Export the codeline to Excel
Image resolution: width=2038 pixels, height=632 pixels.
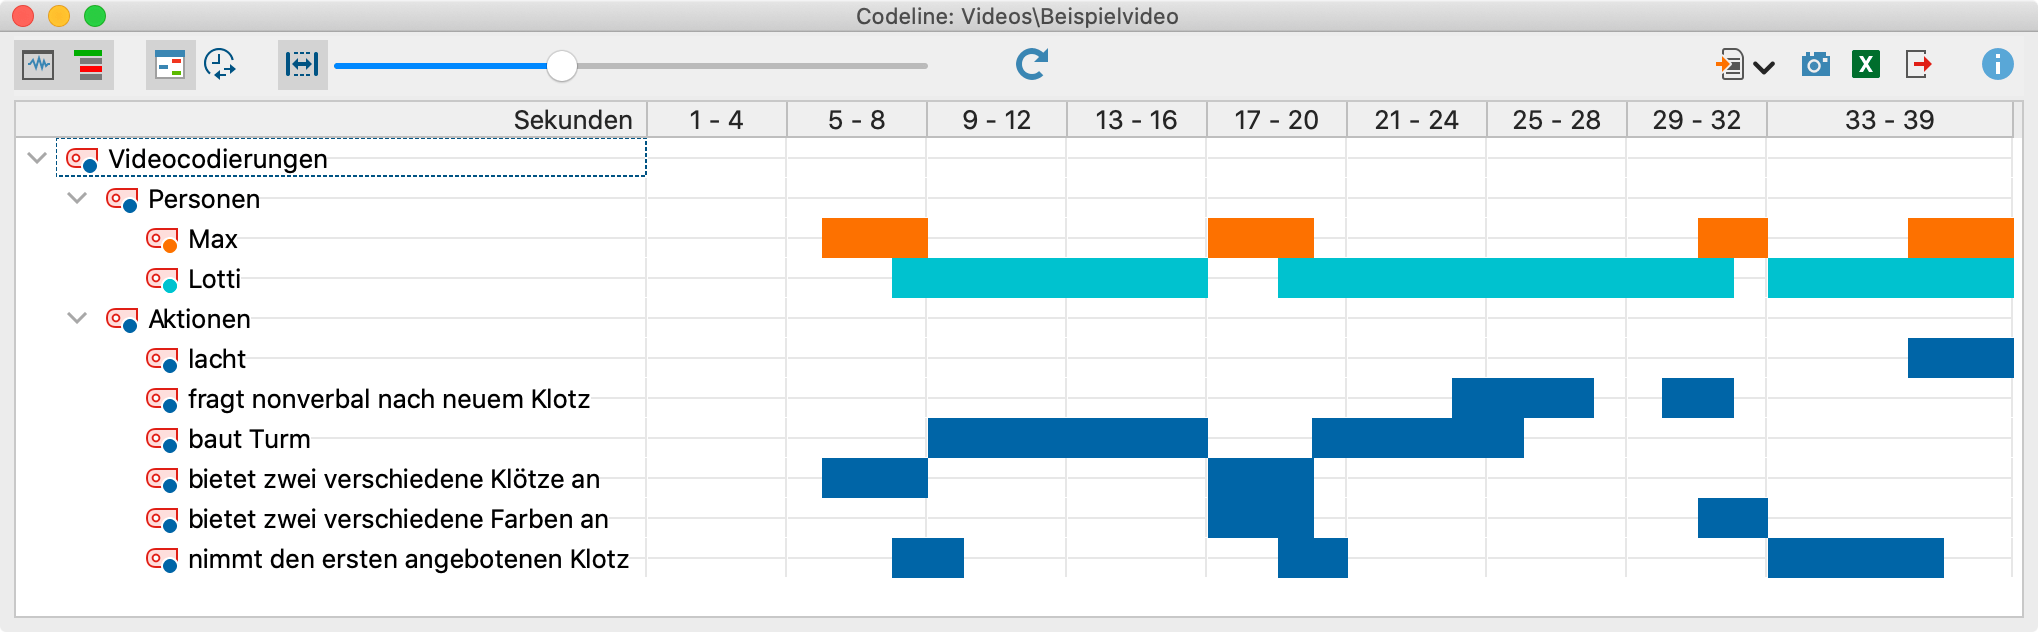coord(1865,66)
